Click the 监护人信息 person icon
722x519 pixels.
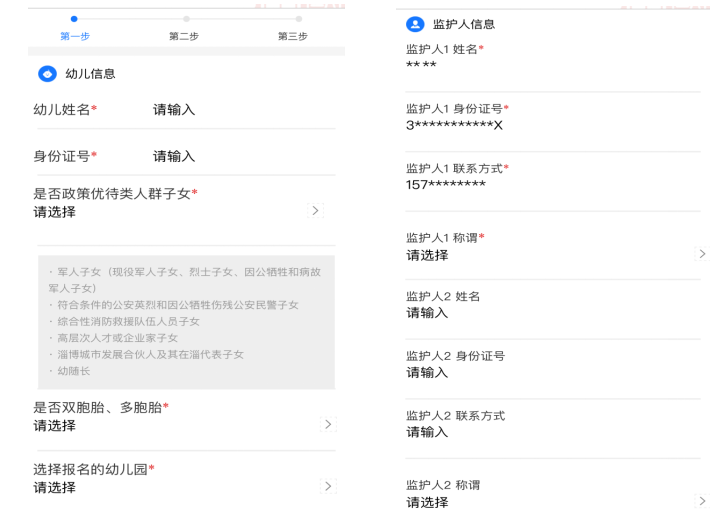pos(415,24)
